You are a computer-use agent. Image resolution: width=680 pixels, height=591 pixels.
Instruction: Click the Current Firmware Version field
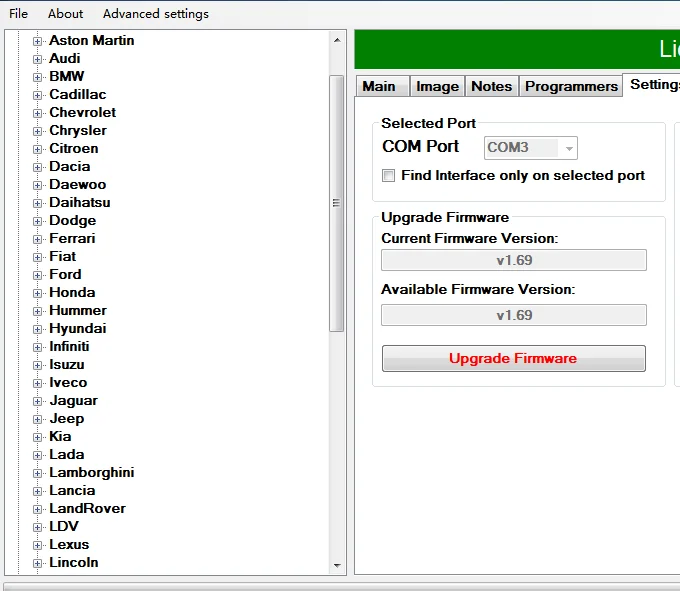[x=513, y=260]
